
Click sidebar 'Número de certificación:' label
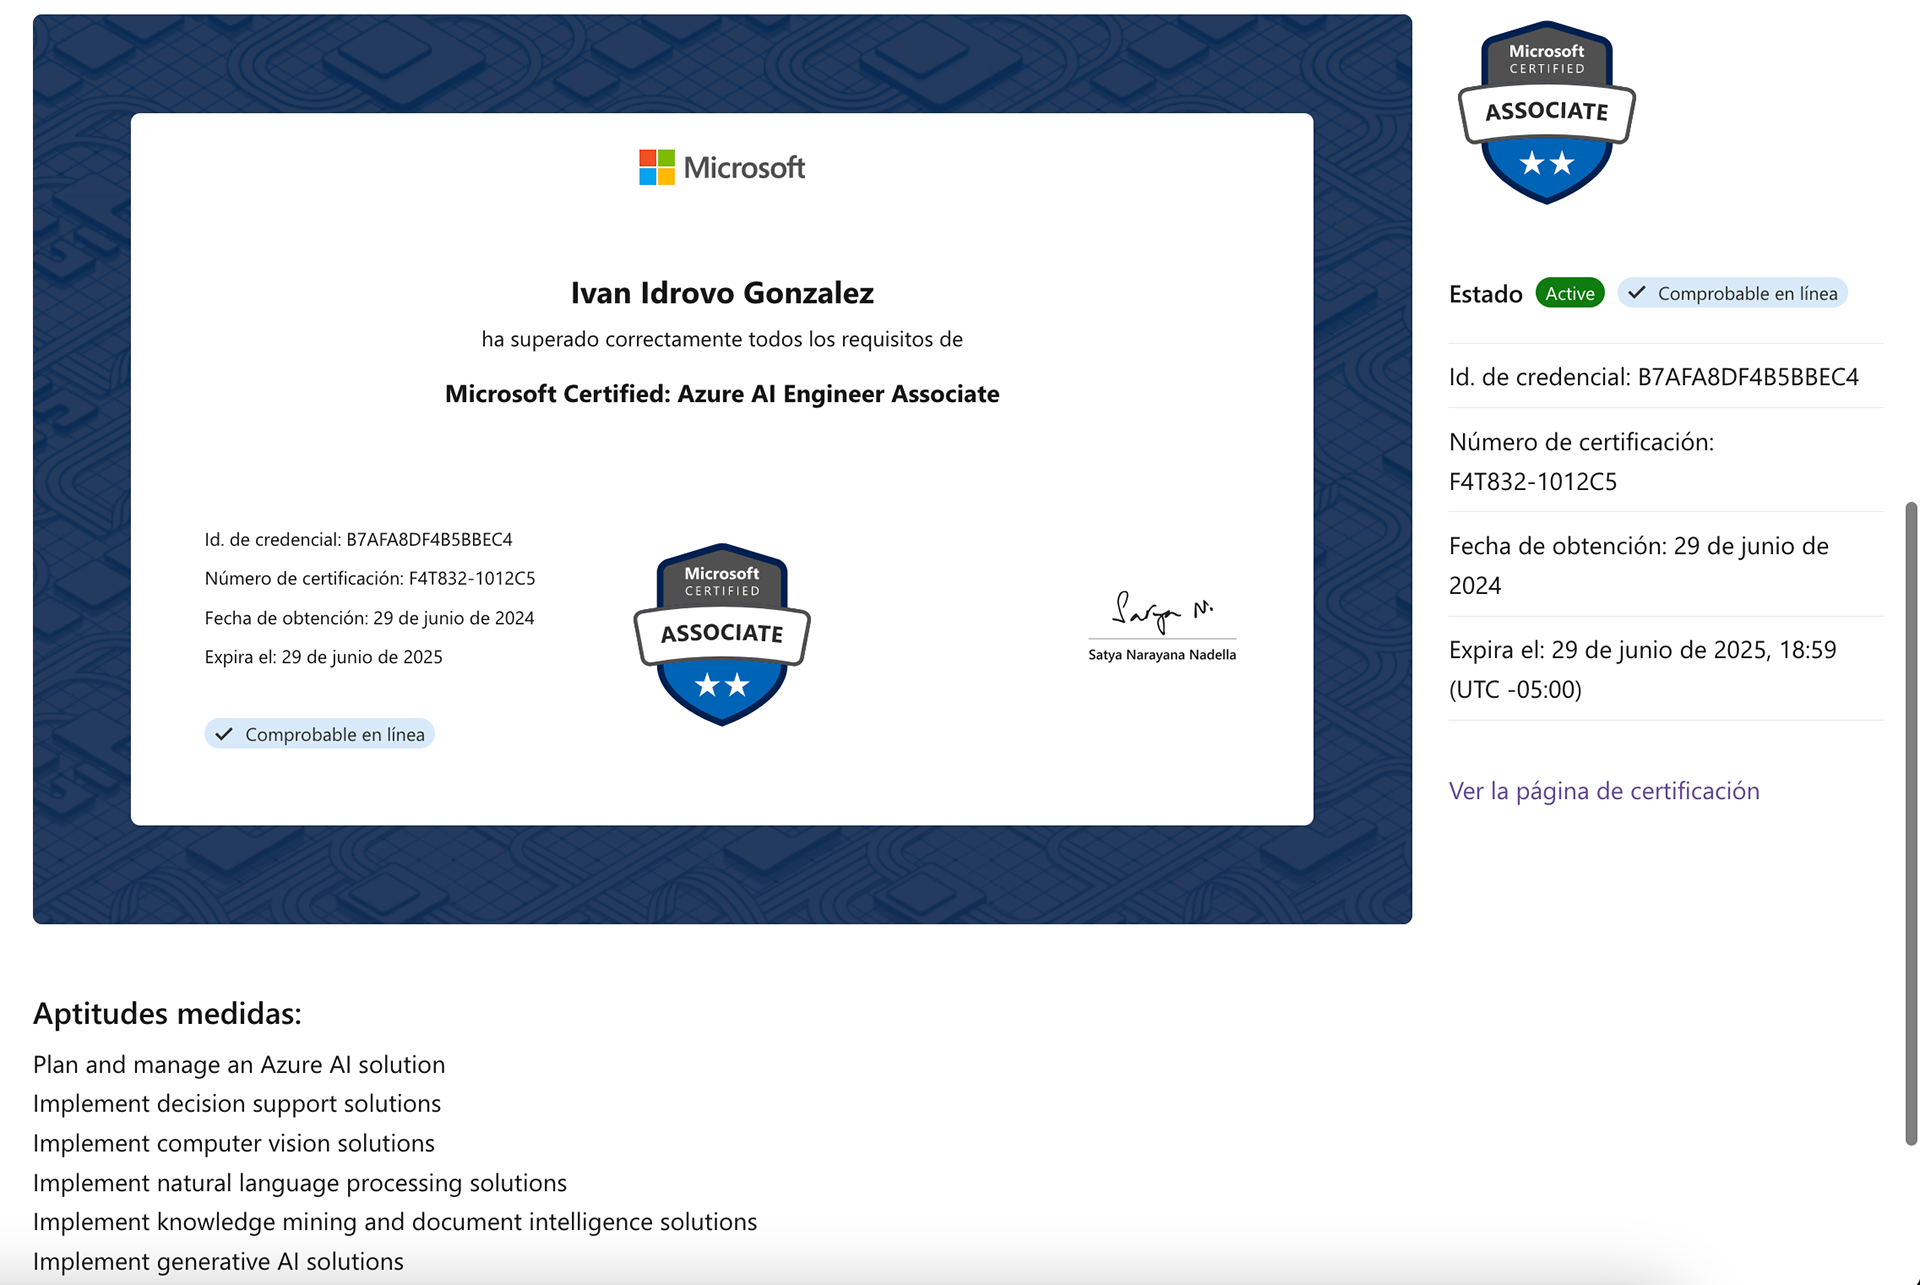click(x=1581, y=442)
